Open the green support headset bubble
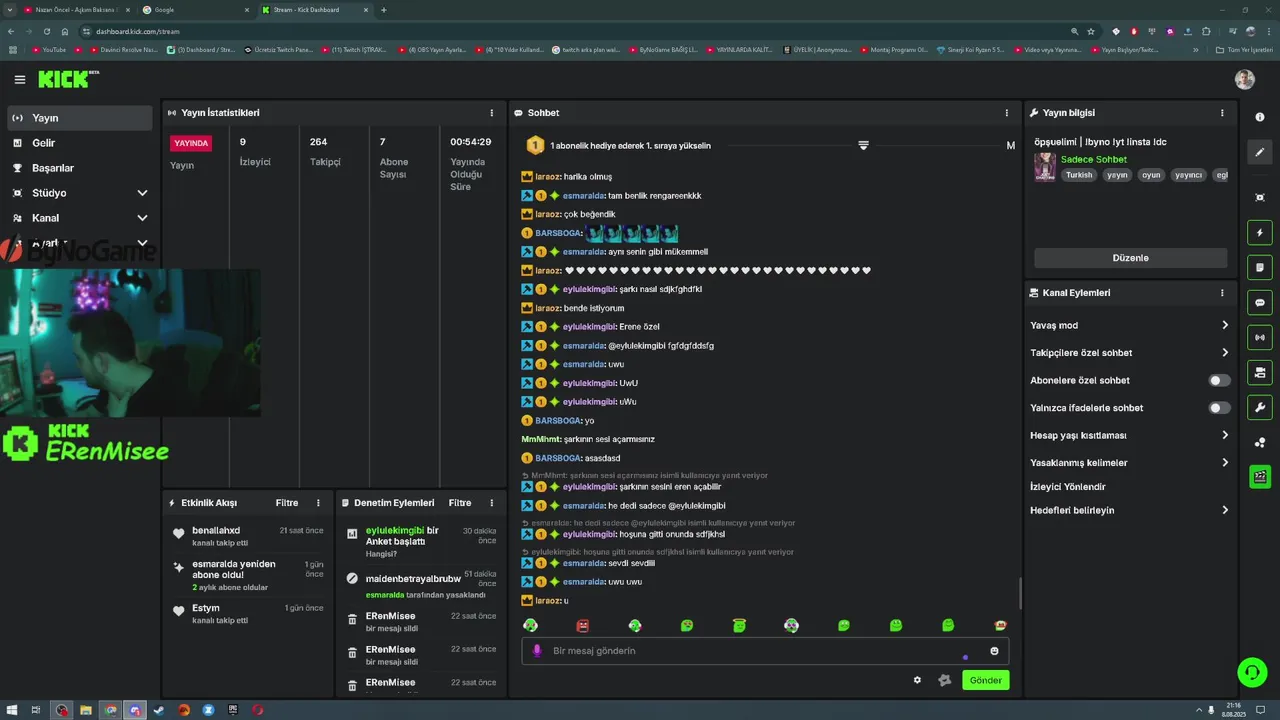The width and height of the screenshot is (1280, 720). (x=1252, y=673)
